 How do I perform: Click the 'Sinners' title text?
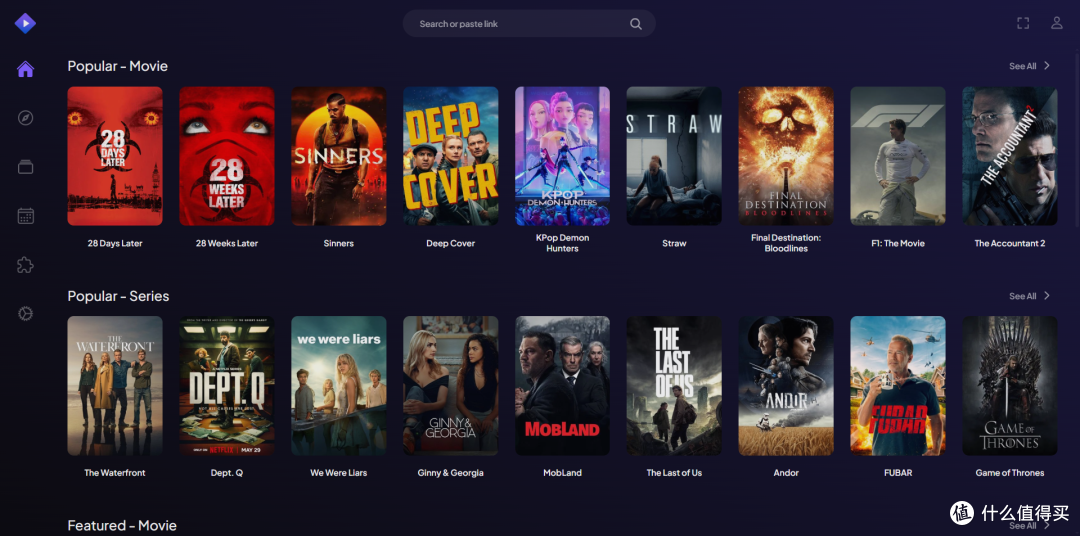(338, 243)
